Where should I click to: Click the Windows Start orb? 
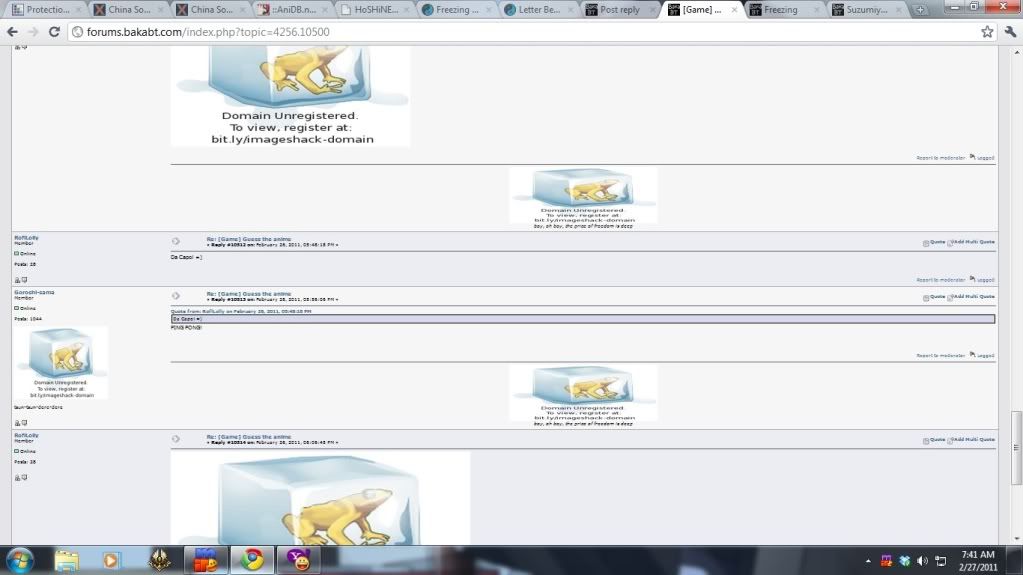pos(19,558)
